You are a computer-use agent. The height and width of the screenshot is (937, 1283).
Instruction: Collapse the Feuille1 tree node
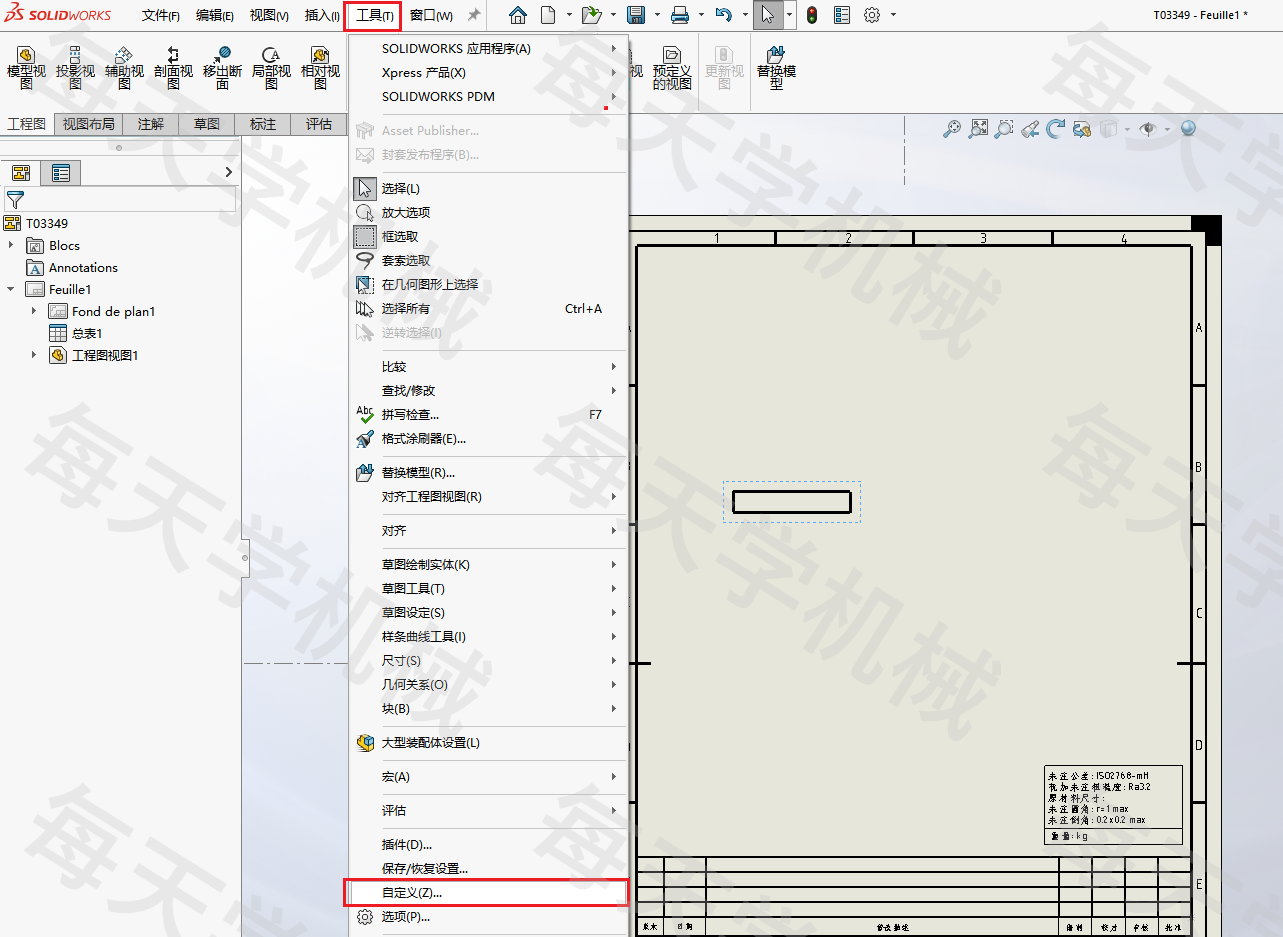(x=11, y=289)
